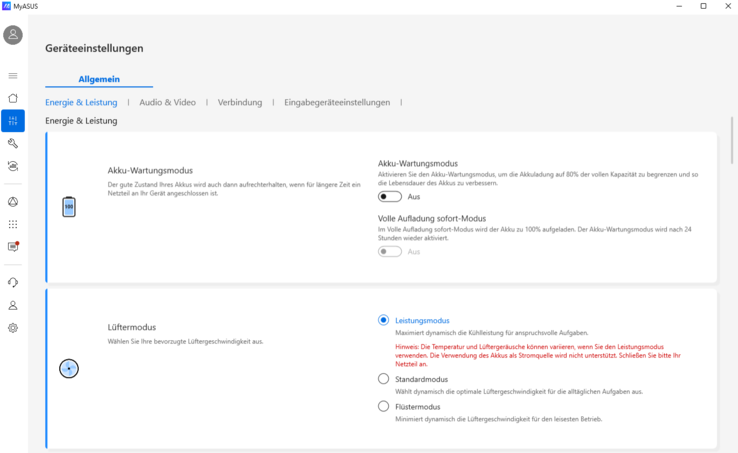Open Eingabegeräteeinstellungen section

coord(337,102)
